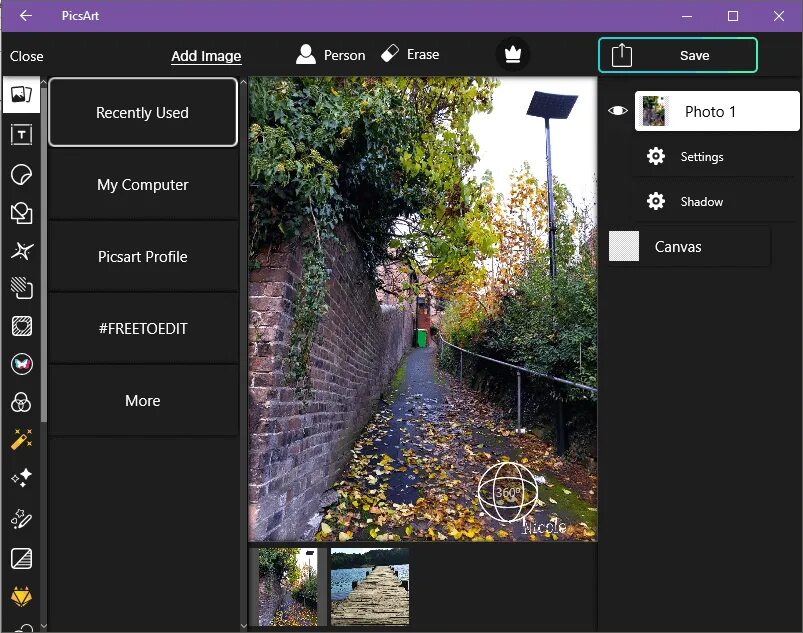
Task: Choose My Computer as image source
Action: [143, 184]
